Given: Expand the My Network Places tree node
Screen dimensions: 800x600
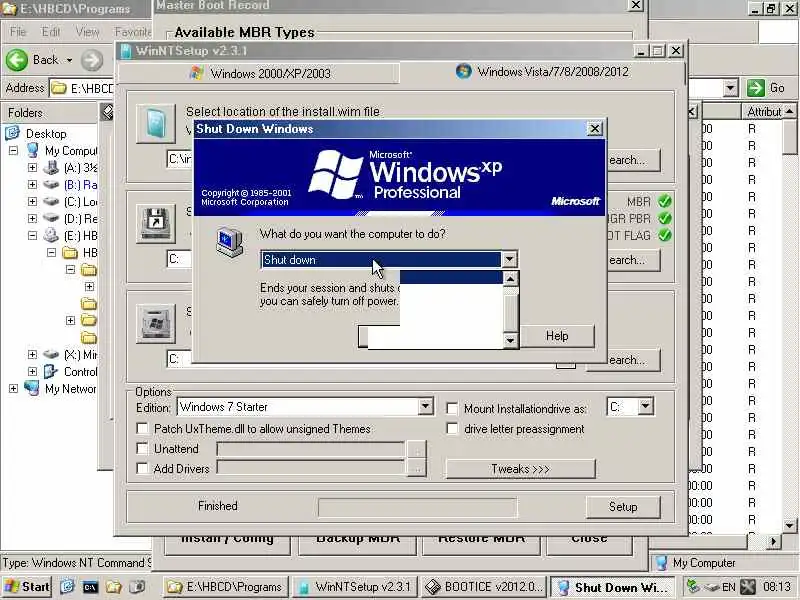Looking at the screenshot, I should pyautogui.click(x=13, y=388).
